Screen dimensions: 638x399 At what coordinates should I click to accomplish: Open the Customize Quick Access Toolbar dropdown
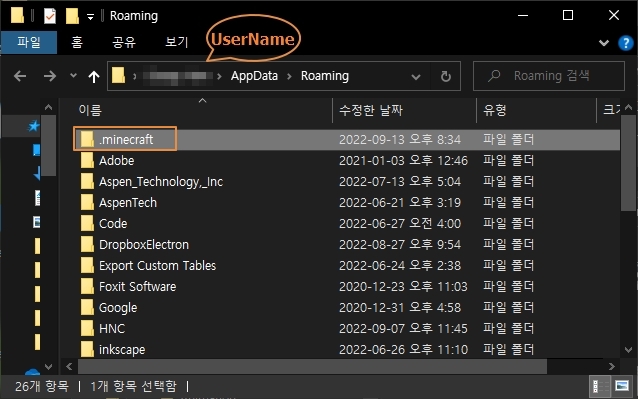90,17
